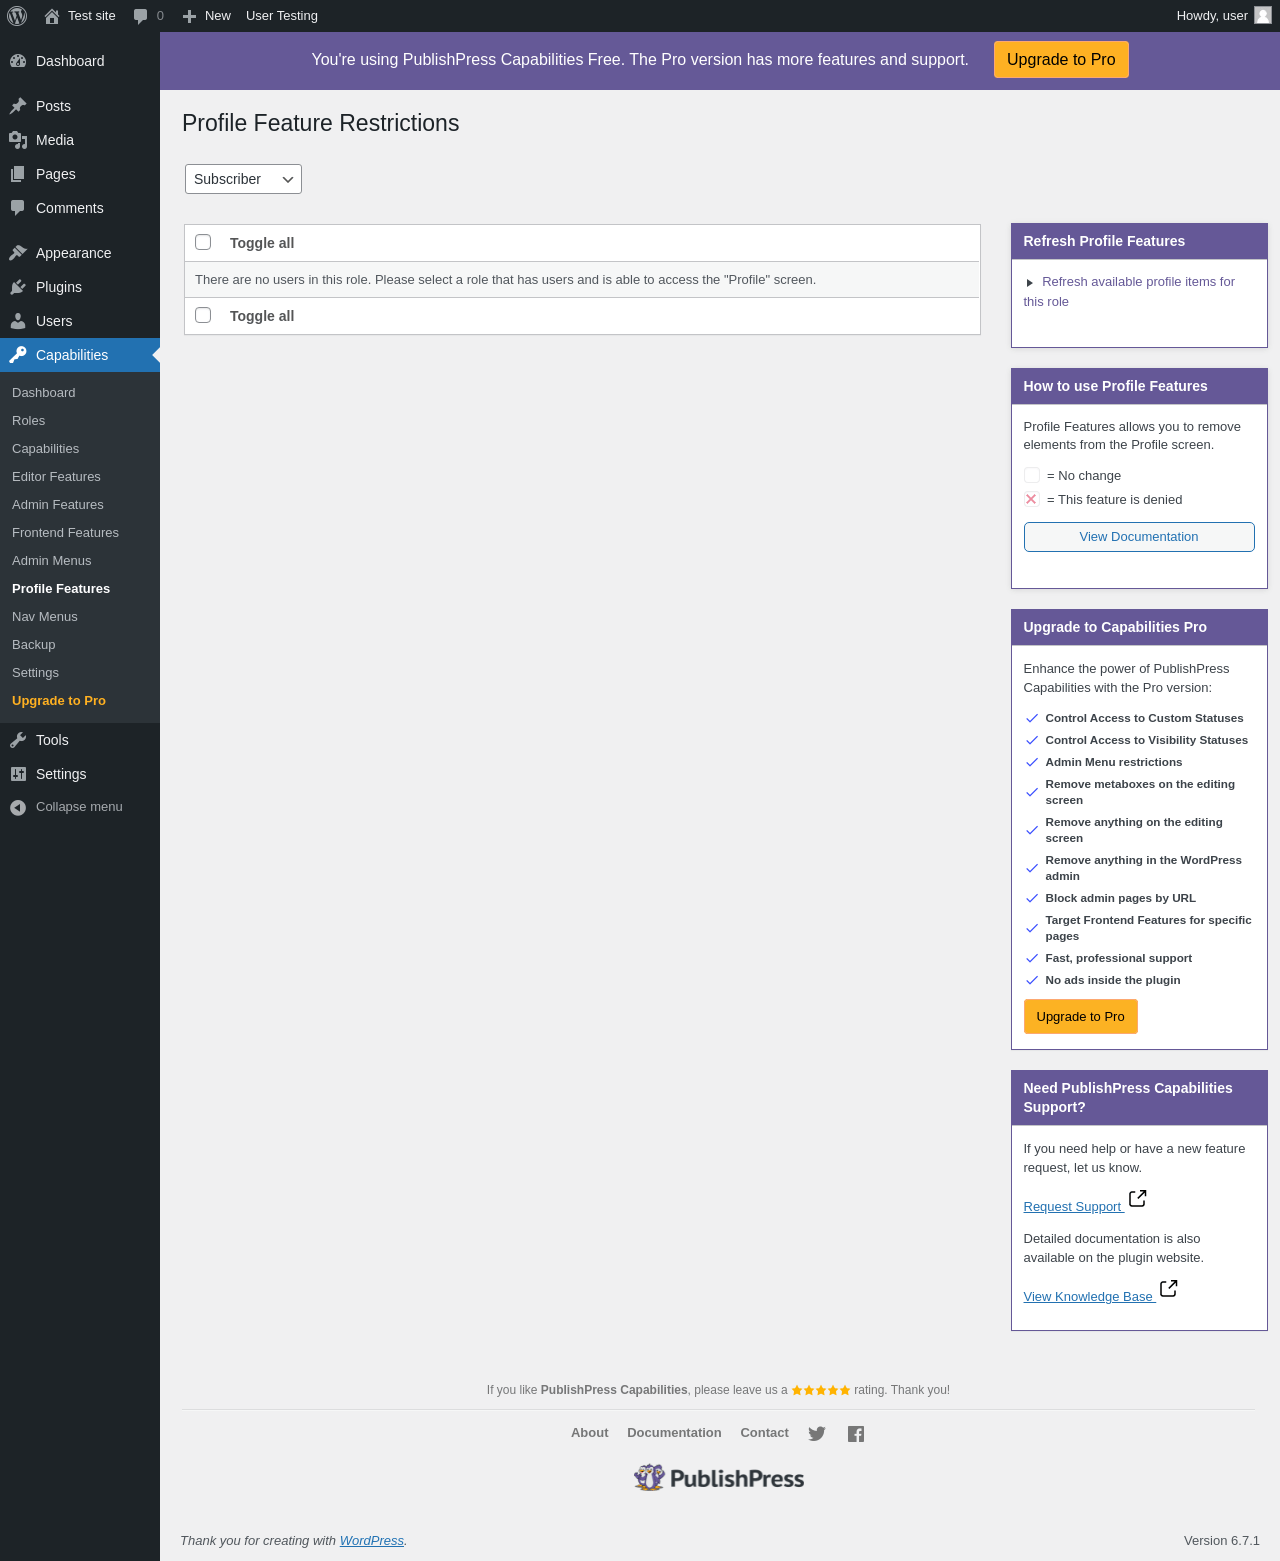Screen dimensions: 1280x1561
Task: Click the Media library icon
Action: [18, 140]
